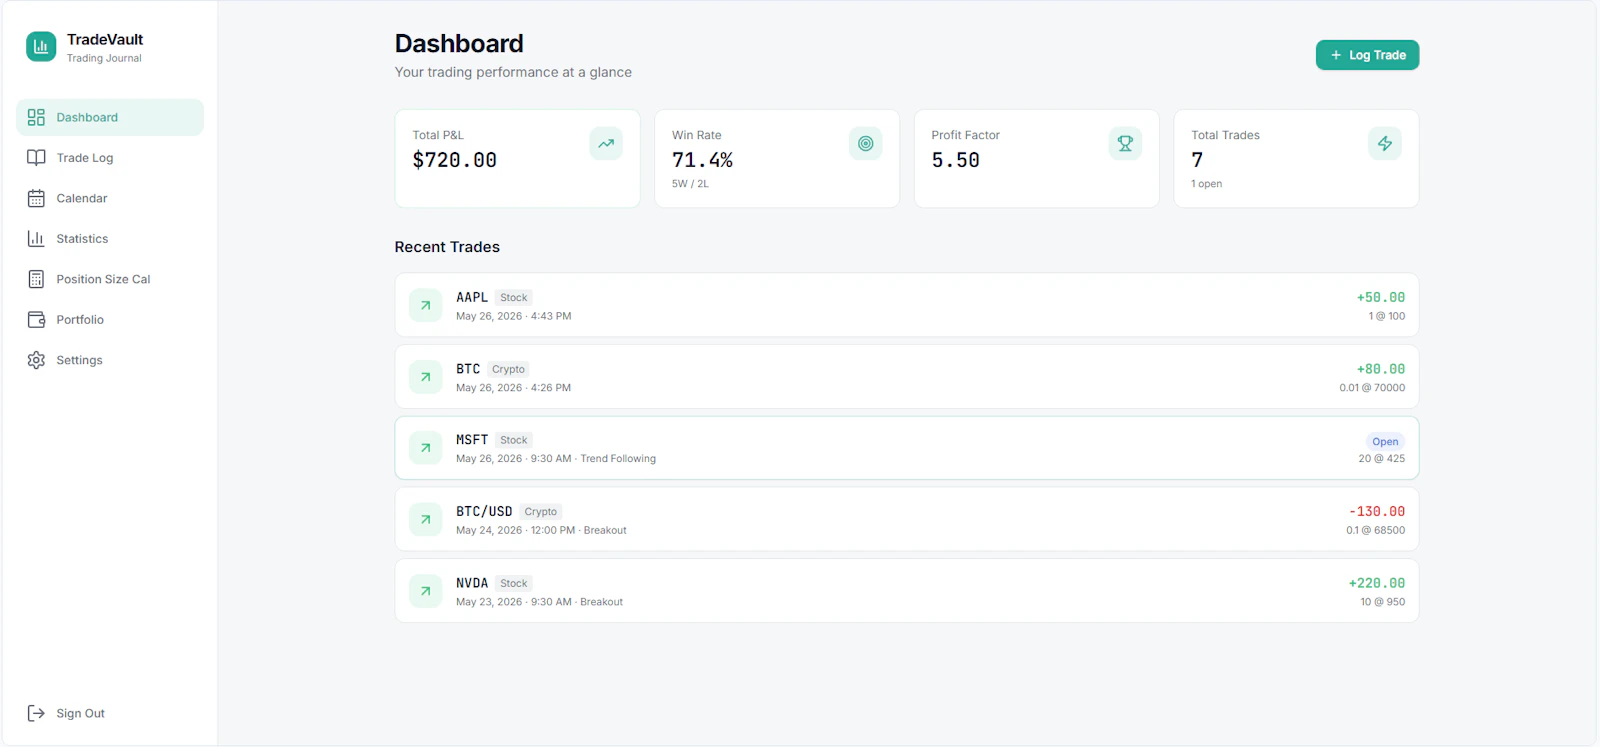Click the Win Rate value 71.4%
1600x747 pixels.
pos(702,160)
